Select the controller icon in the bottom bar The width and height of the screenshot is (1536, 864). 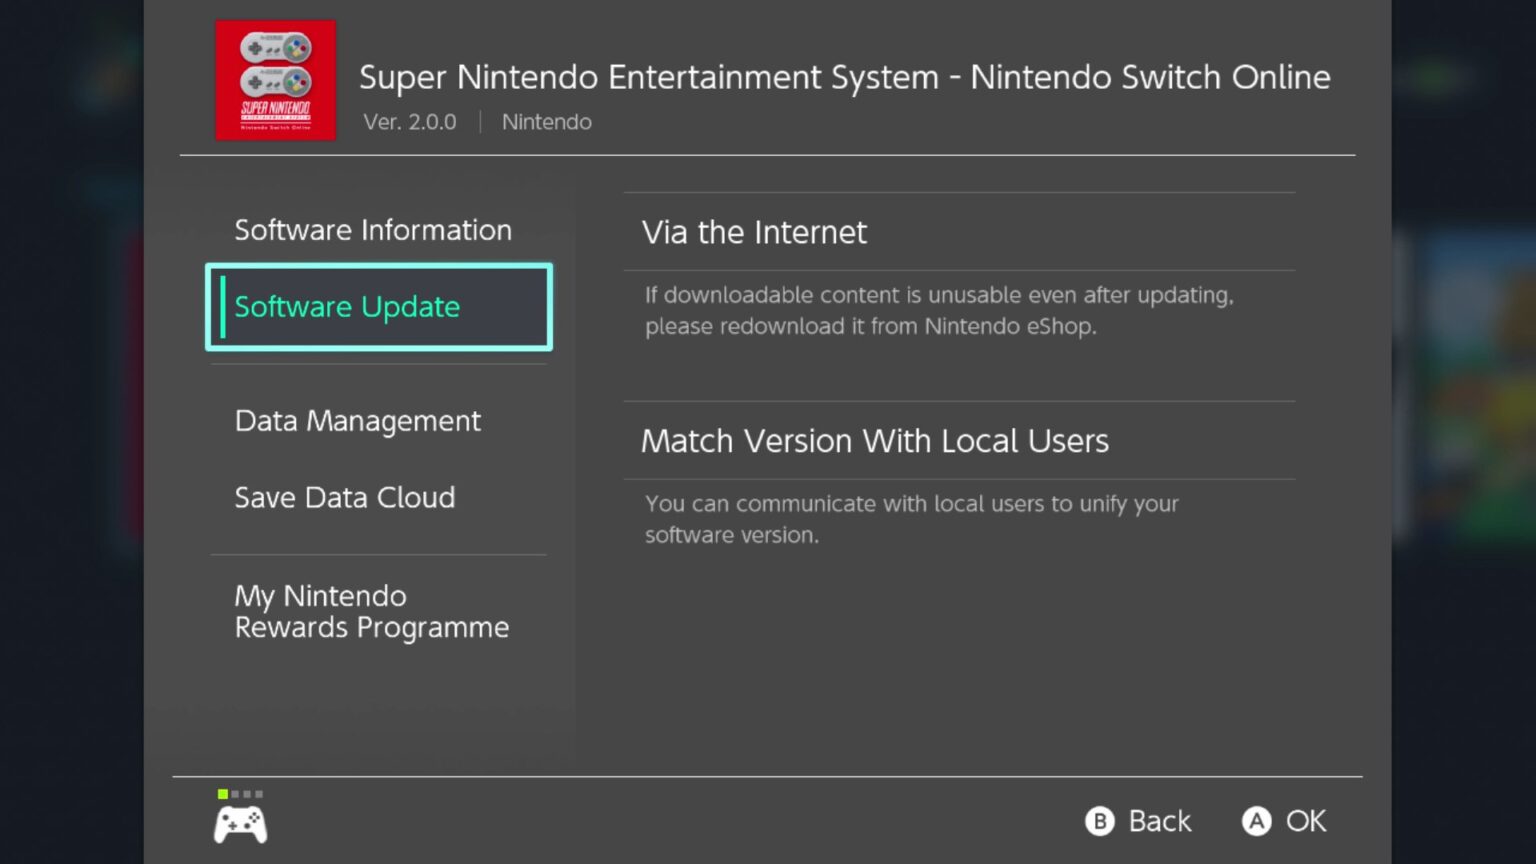coord(240,822)
